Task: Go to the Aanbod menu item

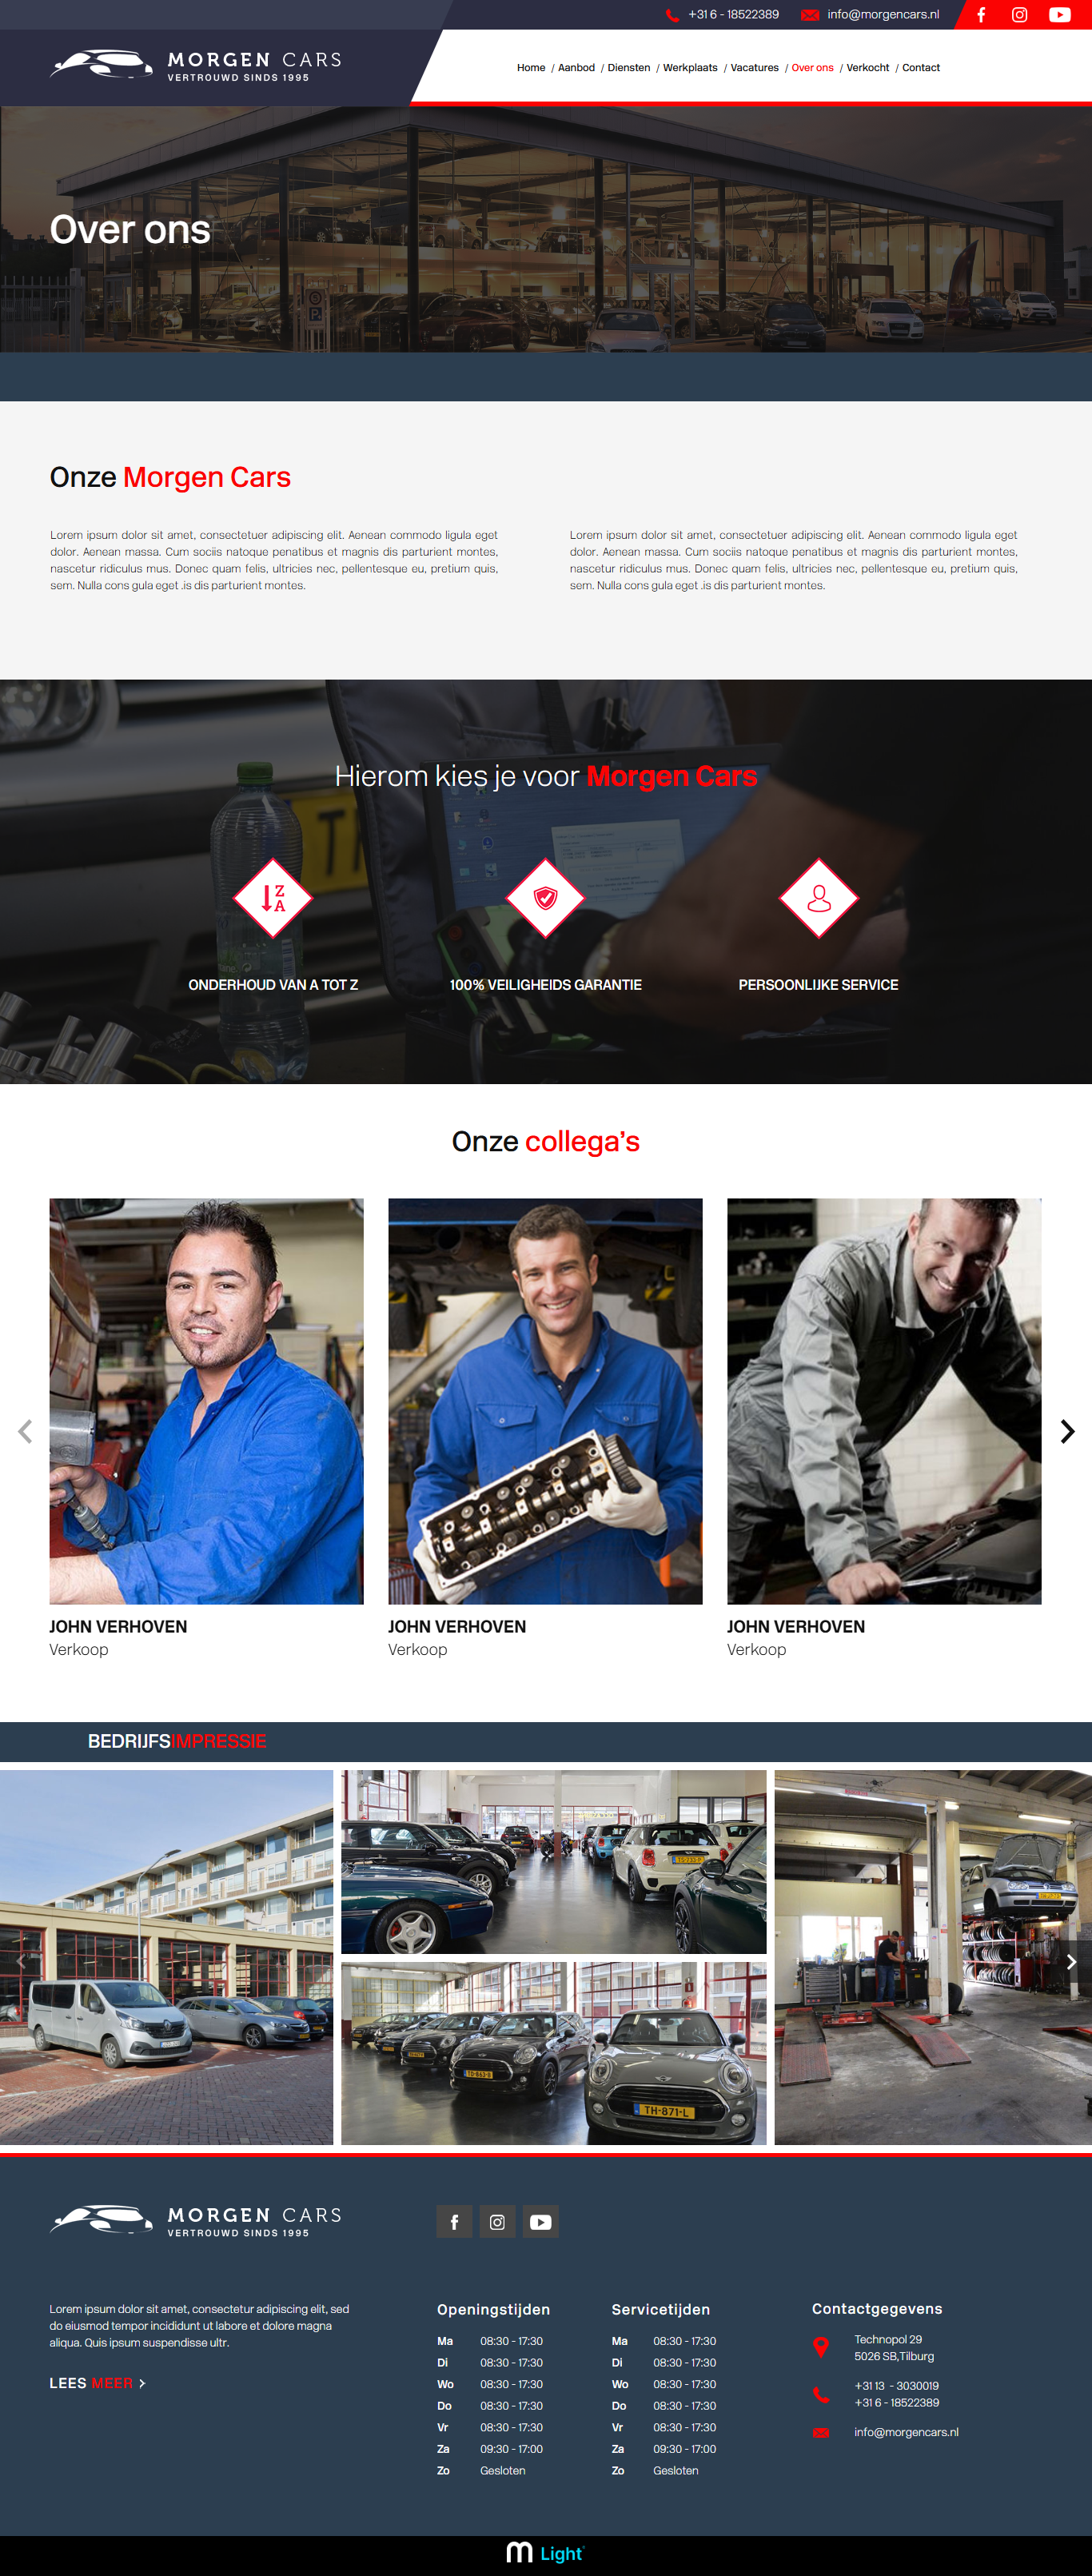Action: (x=576, y=68)
